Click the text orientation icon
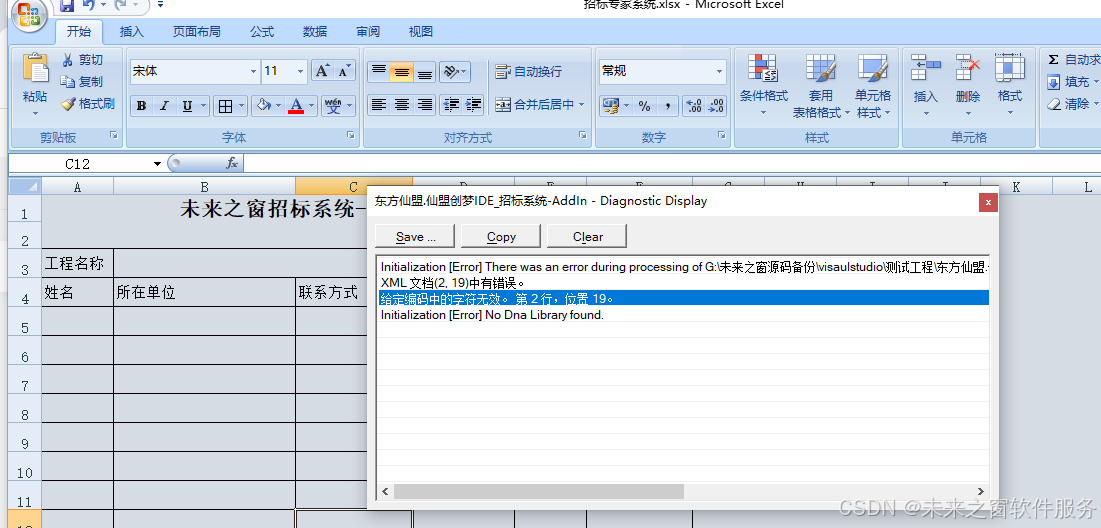Screen dimensions: 1101x528 coord(451,72)
